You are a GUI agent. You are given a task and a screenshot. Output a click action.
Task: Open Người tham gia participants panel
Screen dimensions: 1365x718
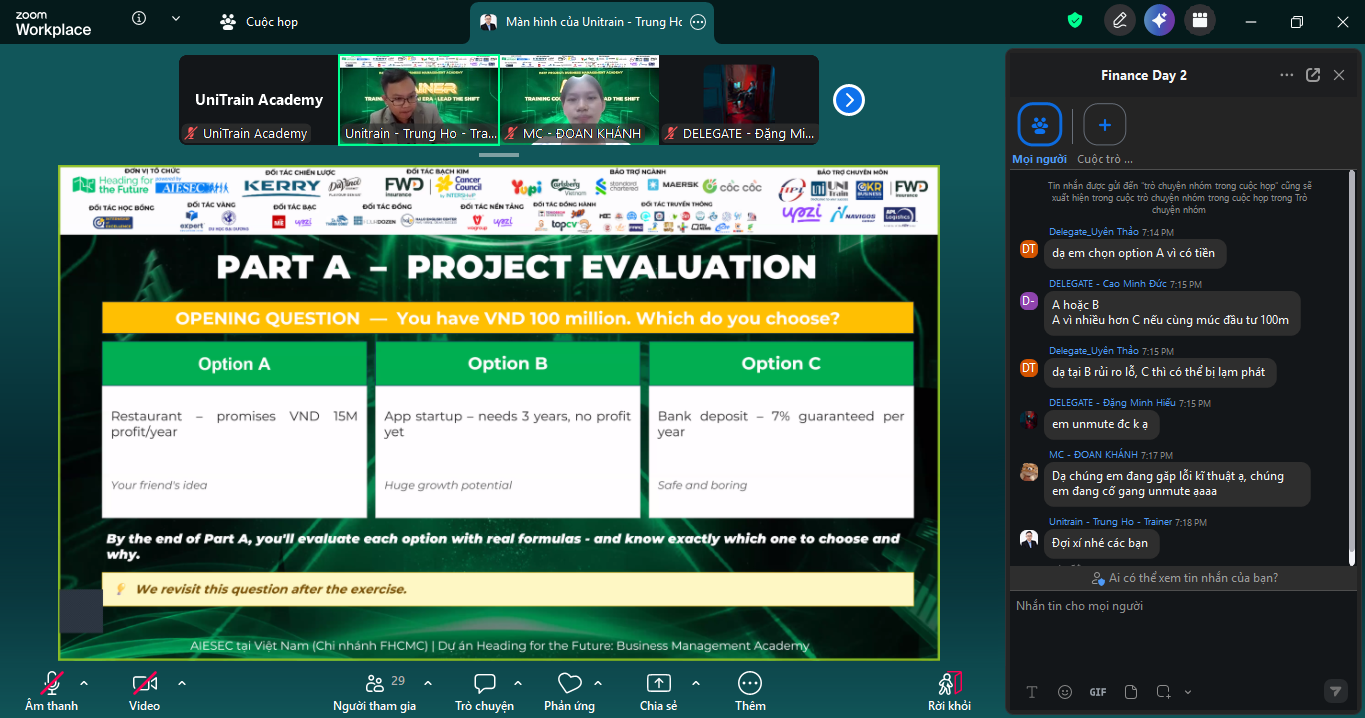tap(375, 691)
